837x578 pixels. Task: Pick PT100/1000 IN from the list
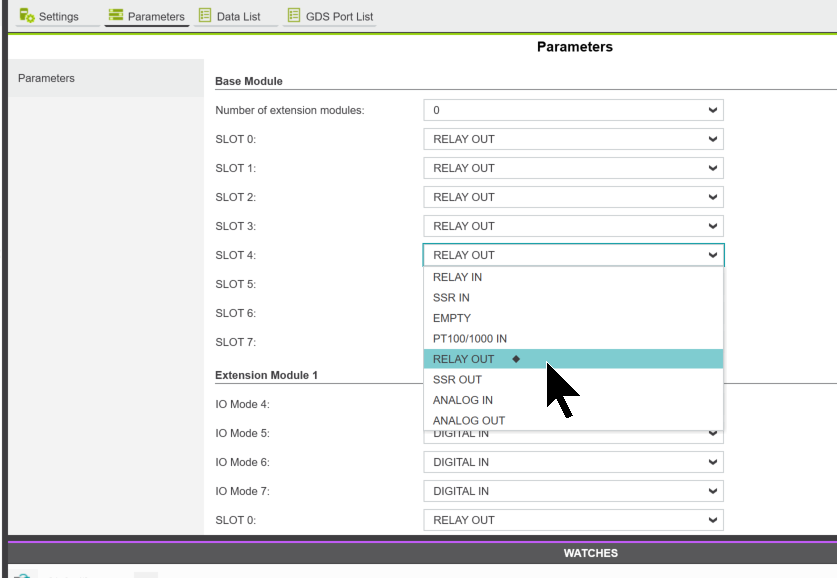click(x=470, y=339)
